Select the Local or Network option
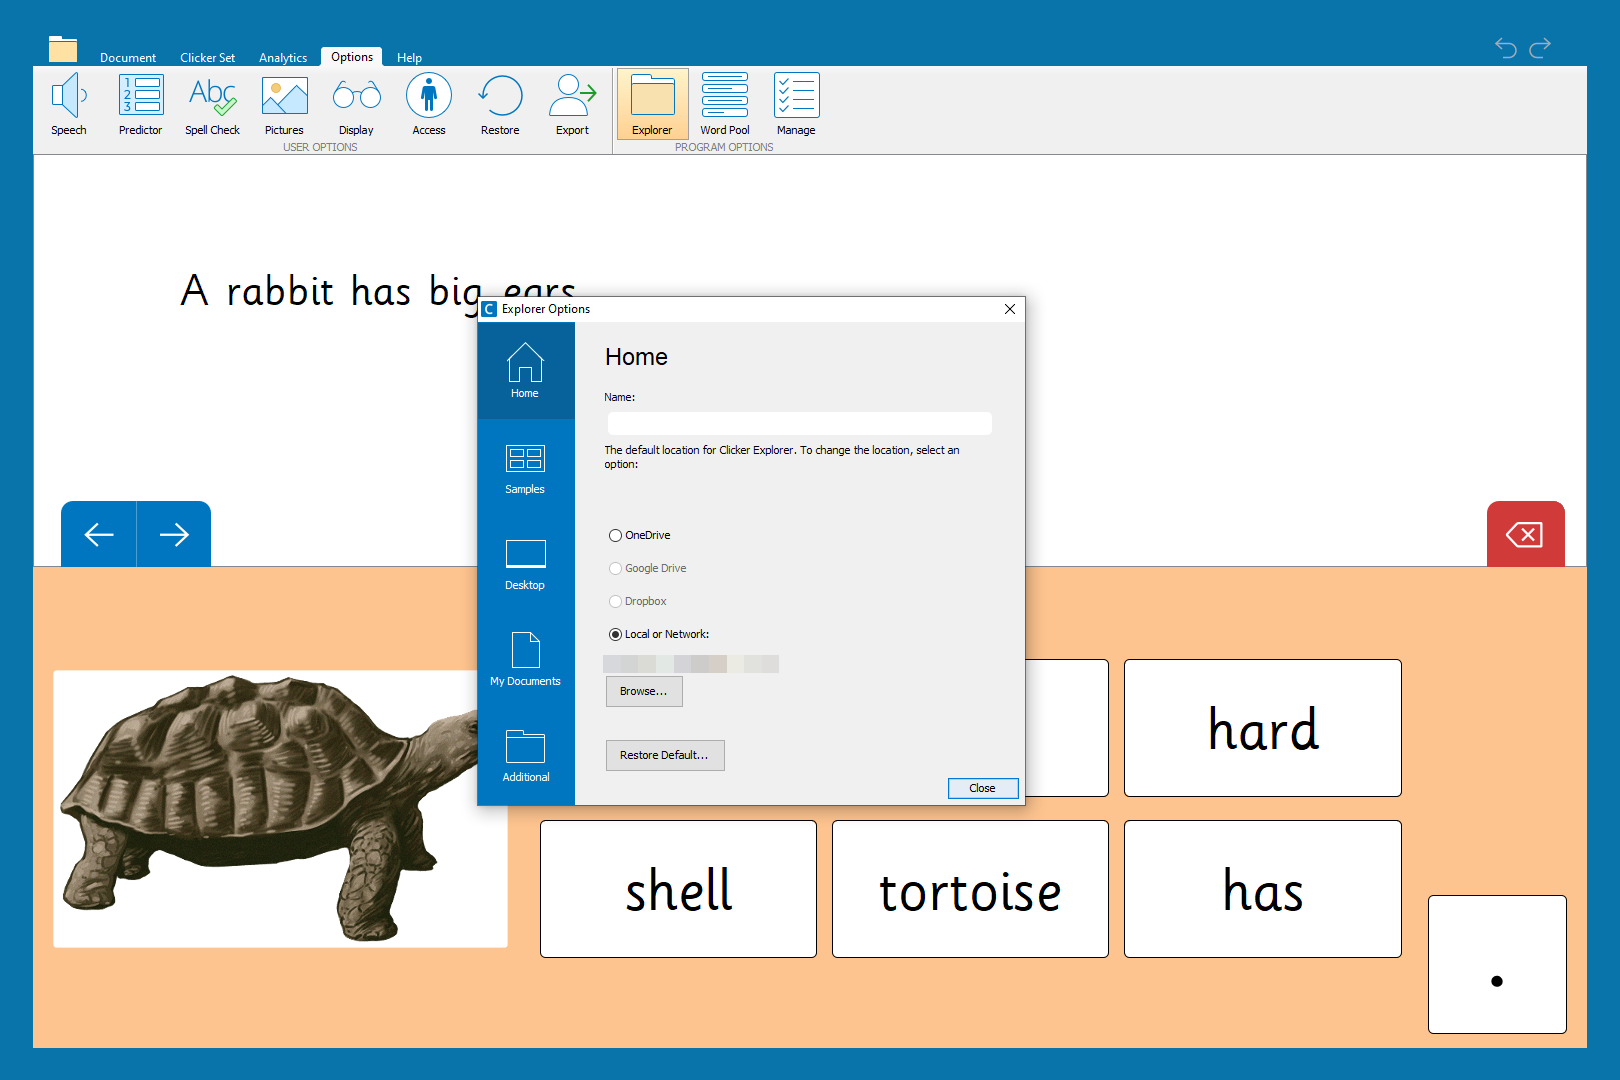The height and width of the screenshot is (1080, 1620). point(616,635)
